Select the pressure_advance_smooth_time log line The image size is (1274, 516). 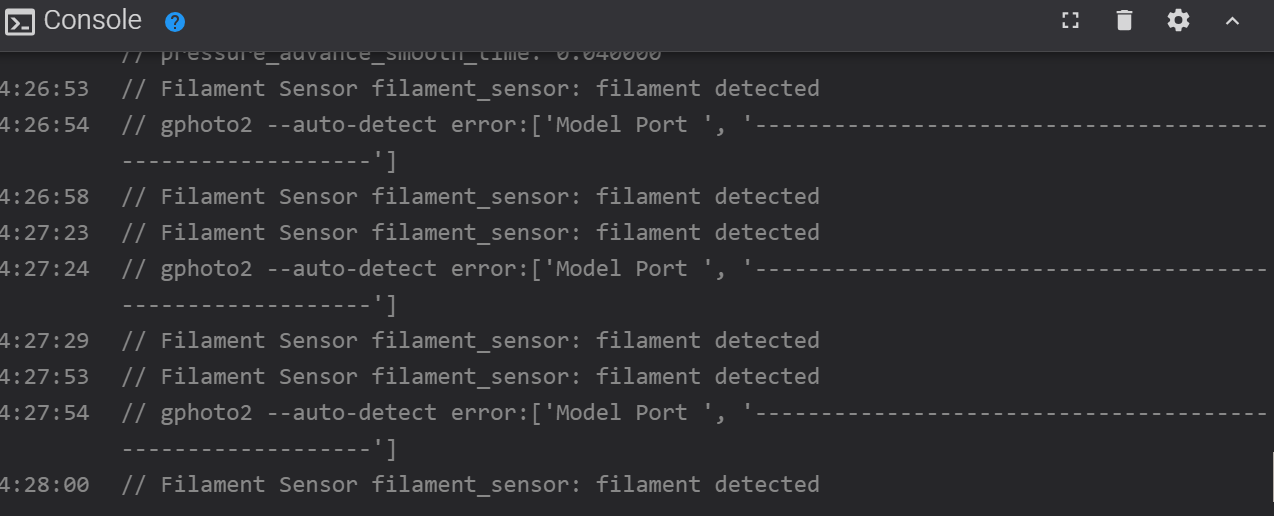[x=391, y=56]
